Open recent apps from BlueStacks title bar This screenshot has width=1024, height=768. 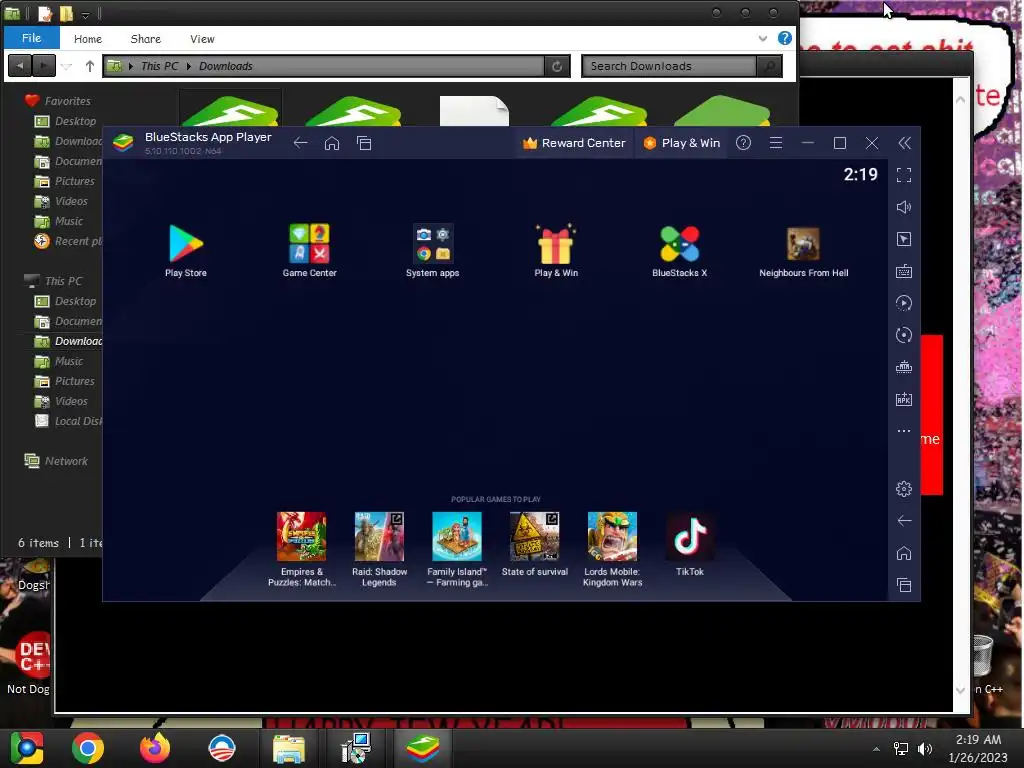[364, 143]
